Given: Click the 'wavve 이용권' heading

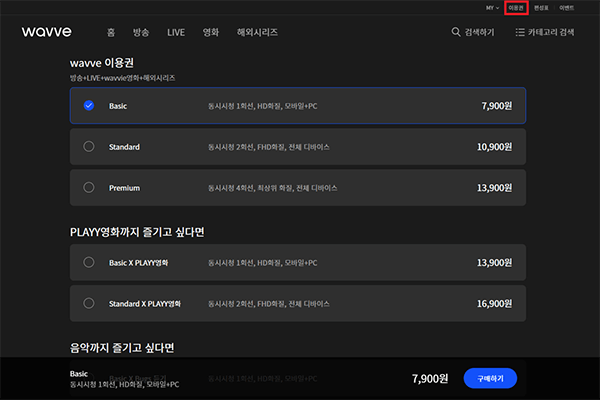Looking at the screenshot, I should point(102,63).
